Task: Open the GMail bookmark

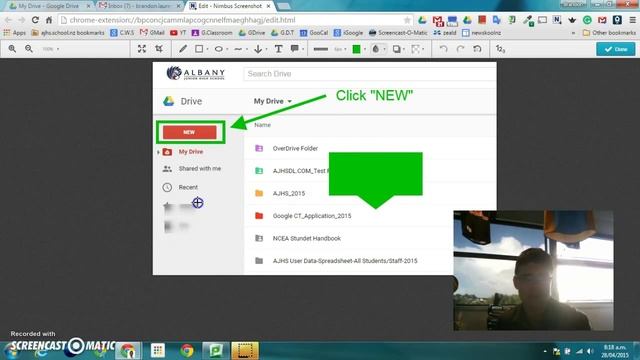Action: [152, 33]
